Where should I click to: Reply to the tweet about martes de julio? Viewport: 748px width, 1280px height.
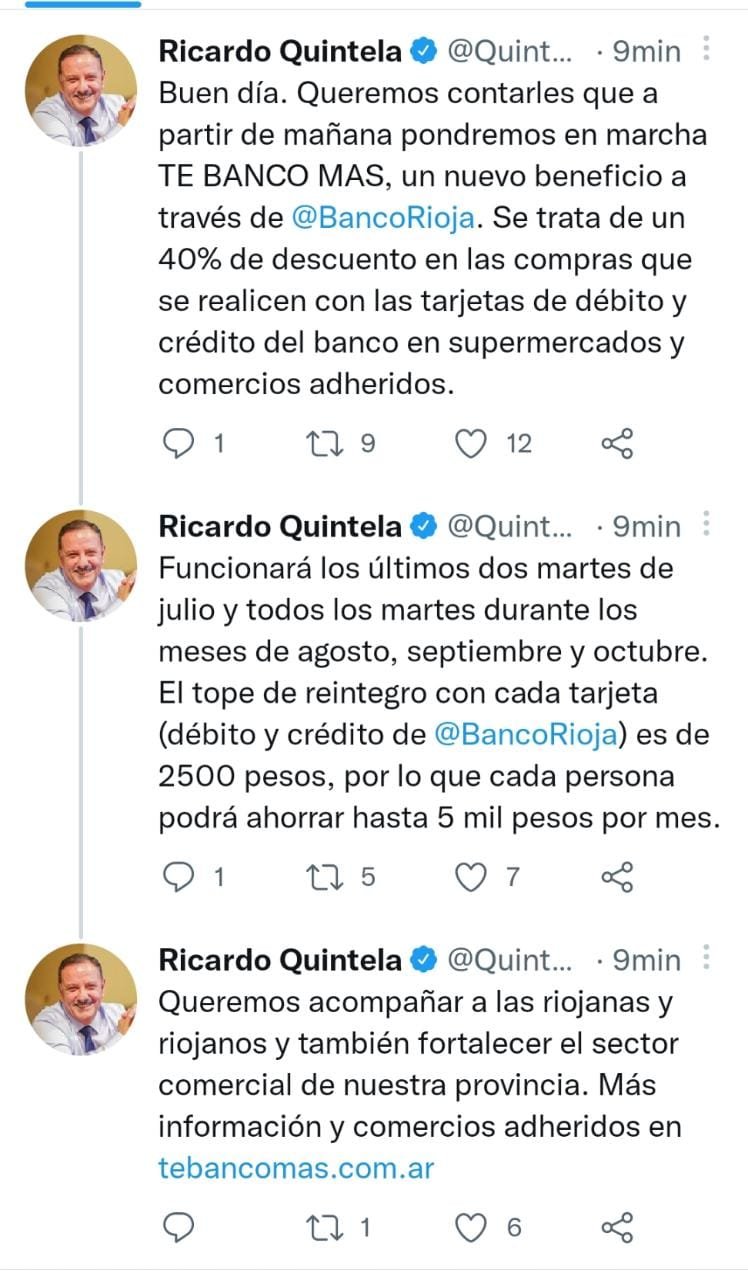pyautogui.click(x=178, y=877)
